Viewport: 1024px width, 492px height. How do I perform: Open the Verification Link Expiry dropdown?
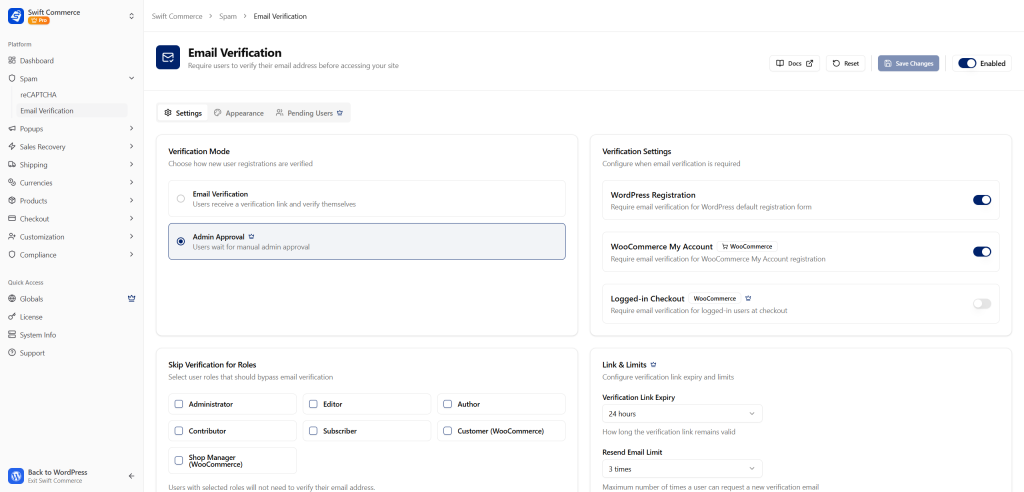(x=682, y=414)
